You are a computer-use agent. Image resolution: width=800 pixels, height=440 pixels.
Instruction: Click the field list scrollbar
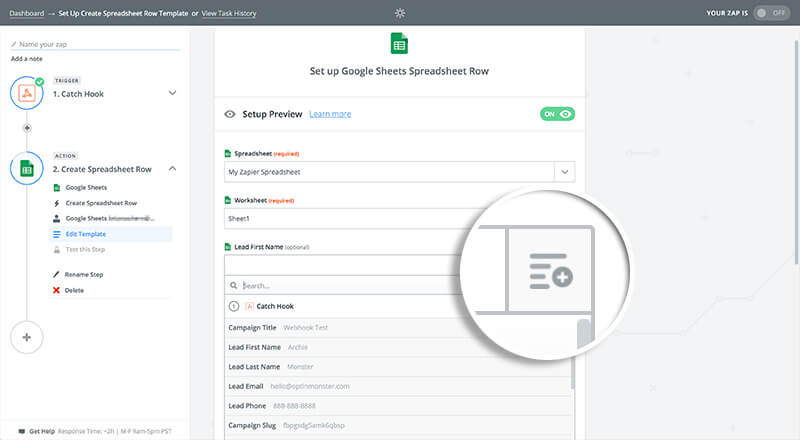click(572, 373)
